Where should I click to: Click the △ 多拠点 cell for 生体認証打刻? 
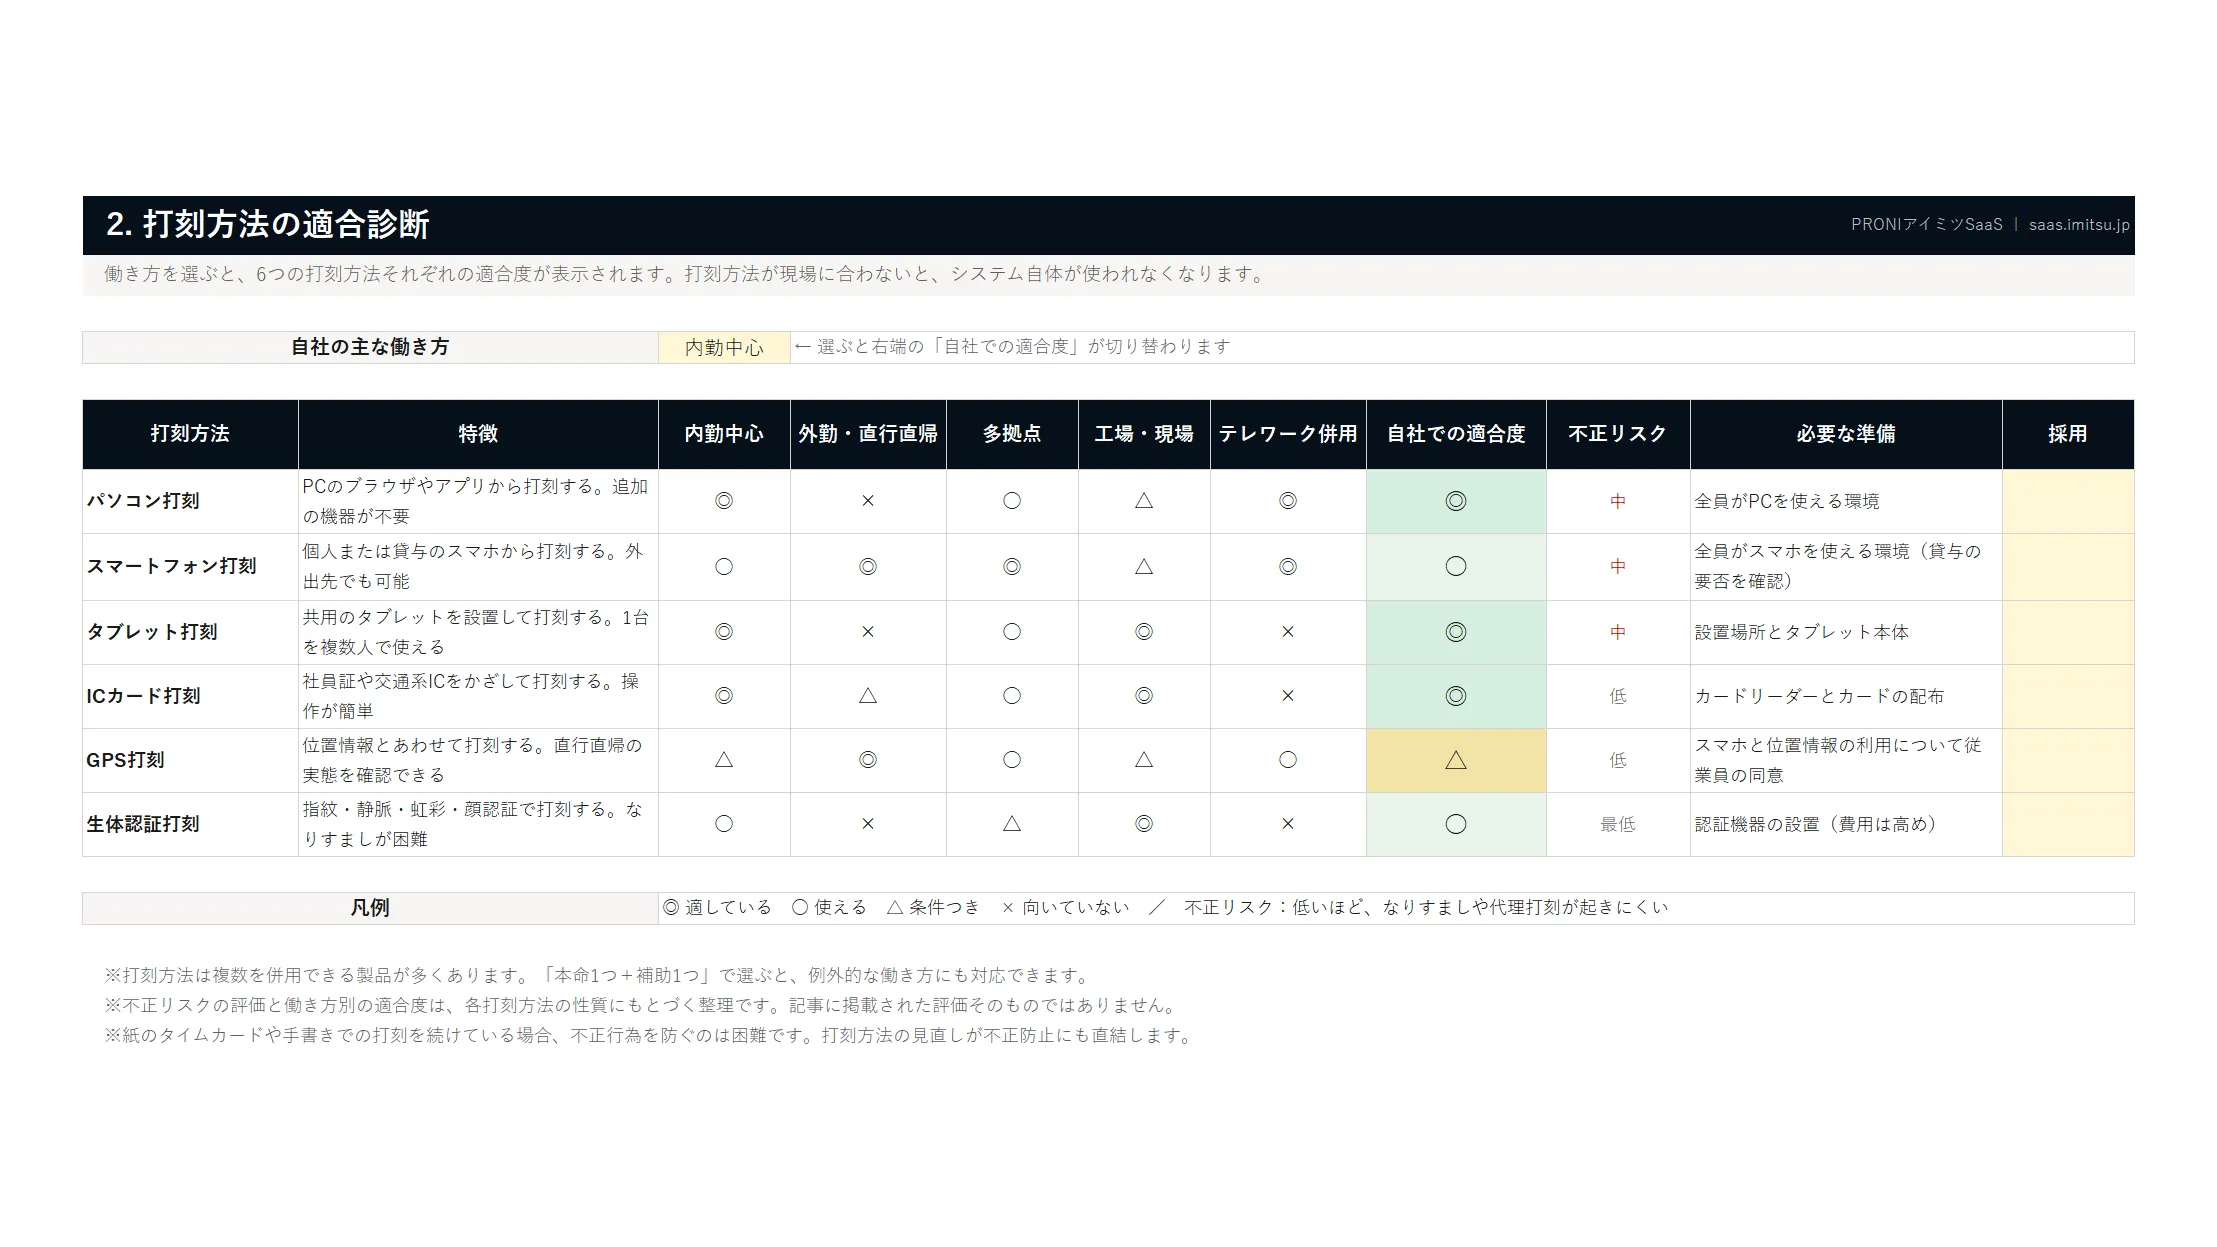[x=1012, y=824]
